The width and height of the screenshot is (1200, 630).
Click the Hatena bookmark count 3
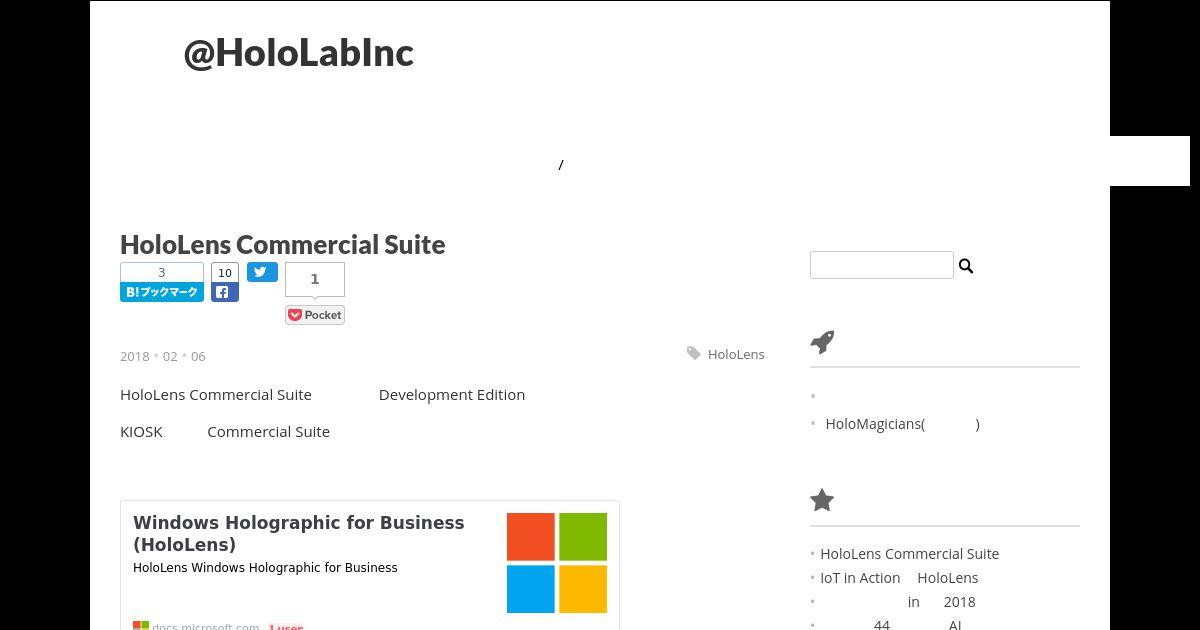(x=162, y=272)
